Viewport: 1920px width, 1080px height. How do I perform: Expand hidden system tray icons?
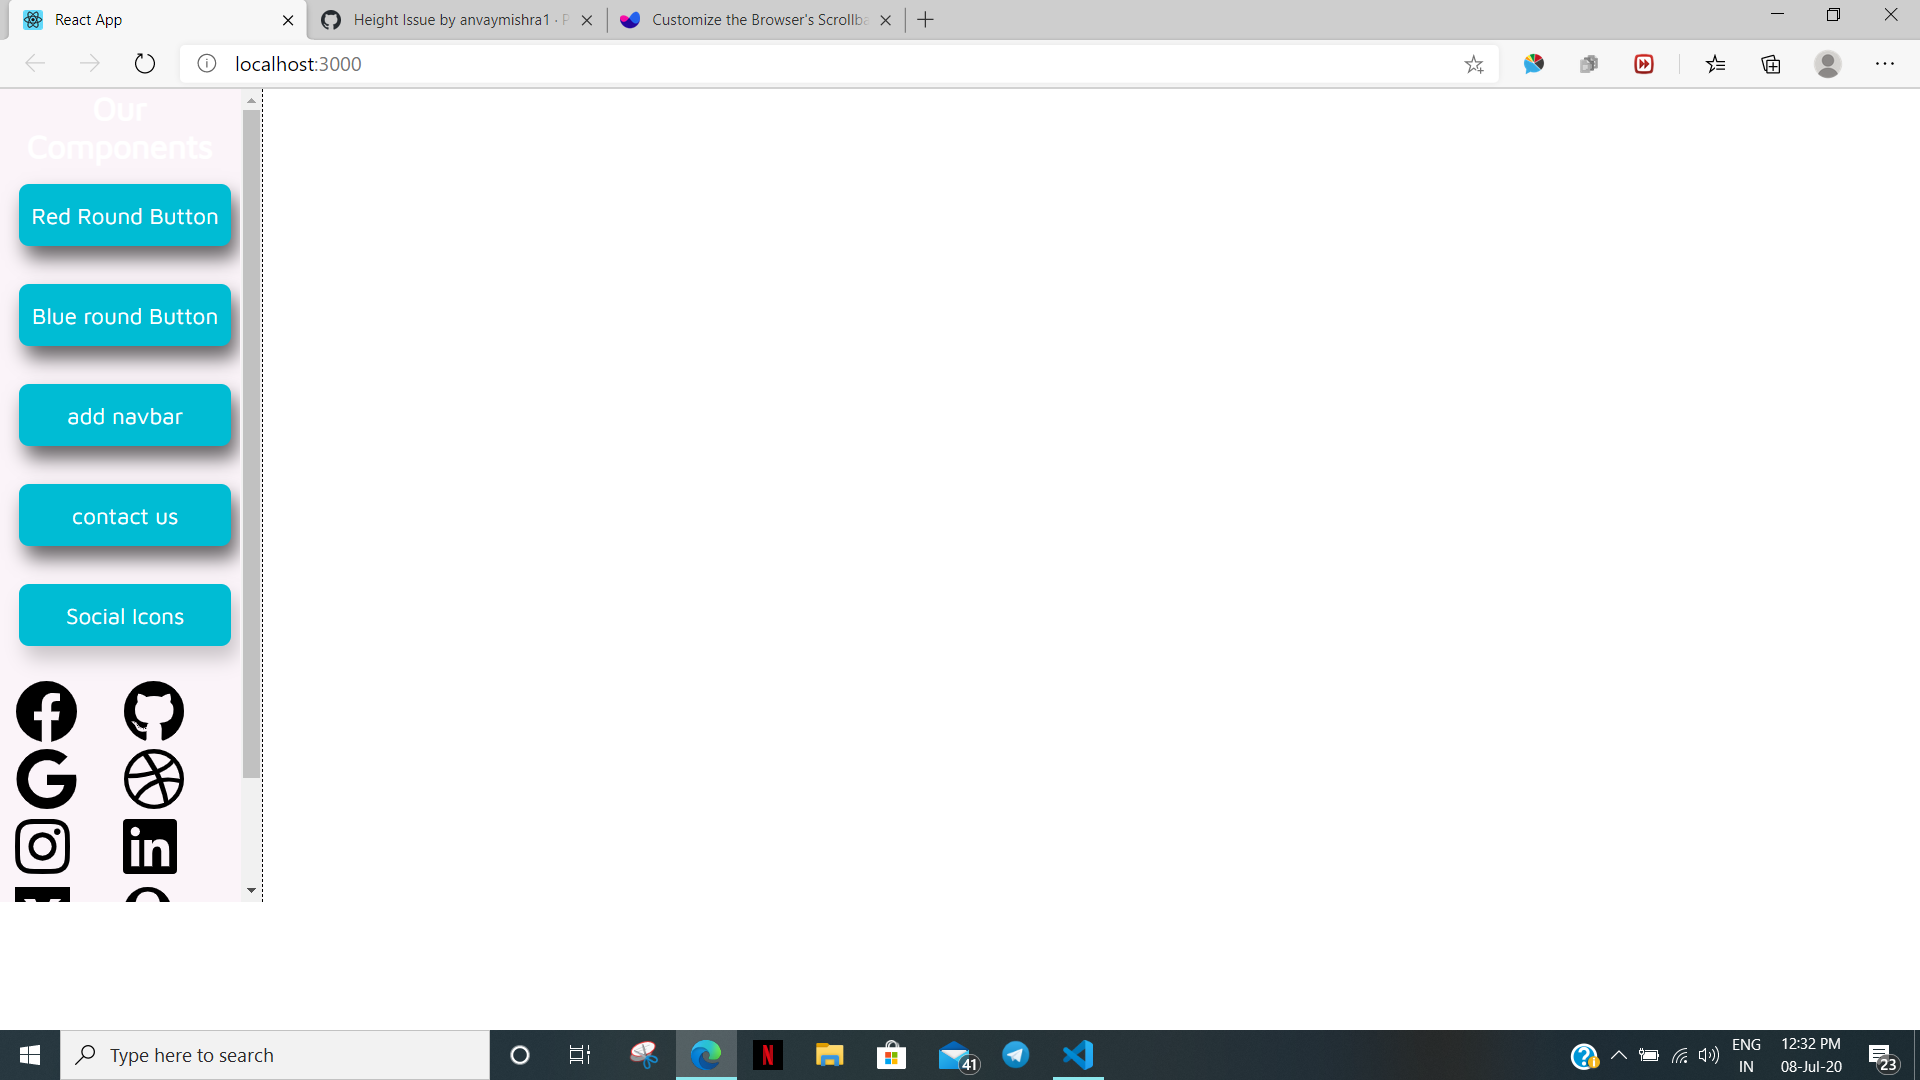(x=1621, y=1054)
